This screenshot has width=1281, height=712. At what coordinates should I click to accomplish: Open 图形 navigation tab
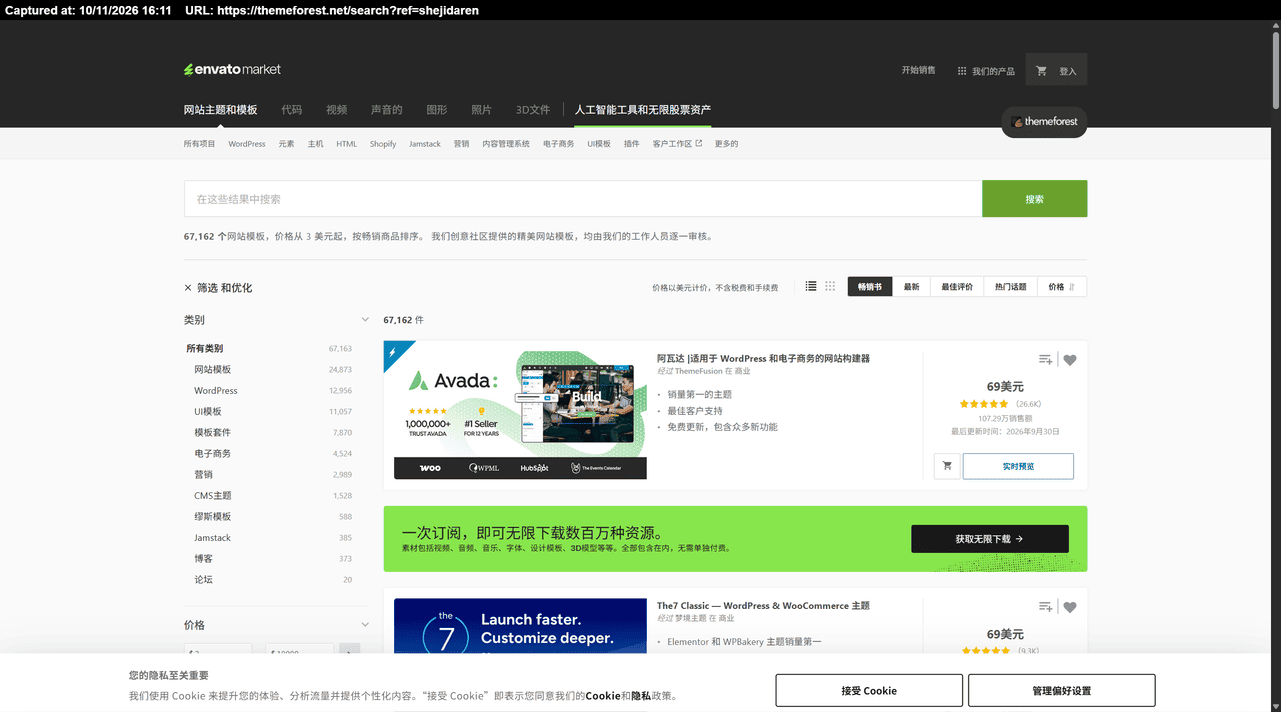[437, 110]
